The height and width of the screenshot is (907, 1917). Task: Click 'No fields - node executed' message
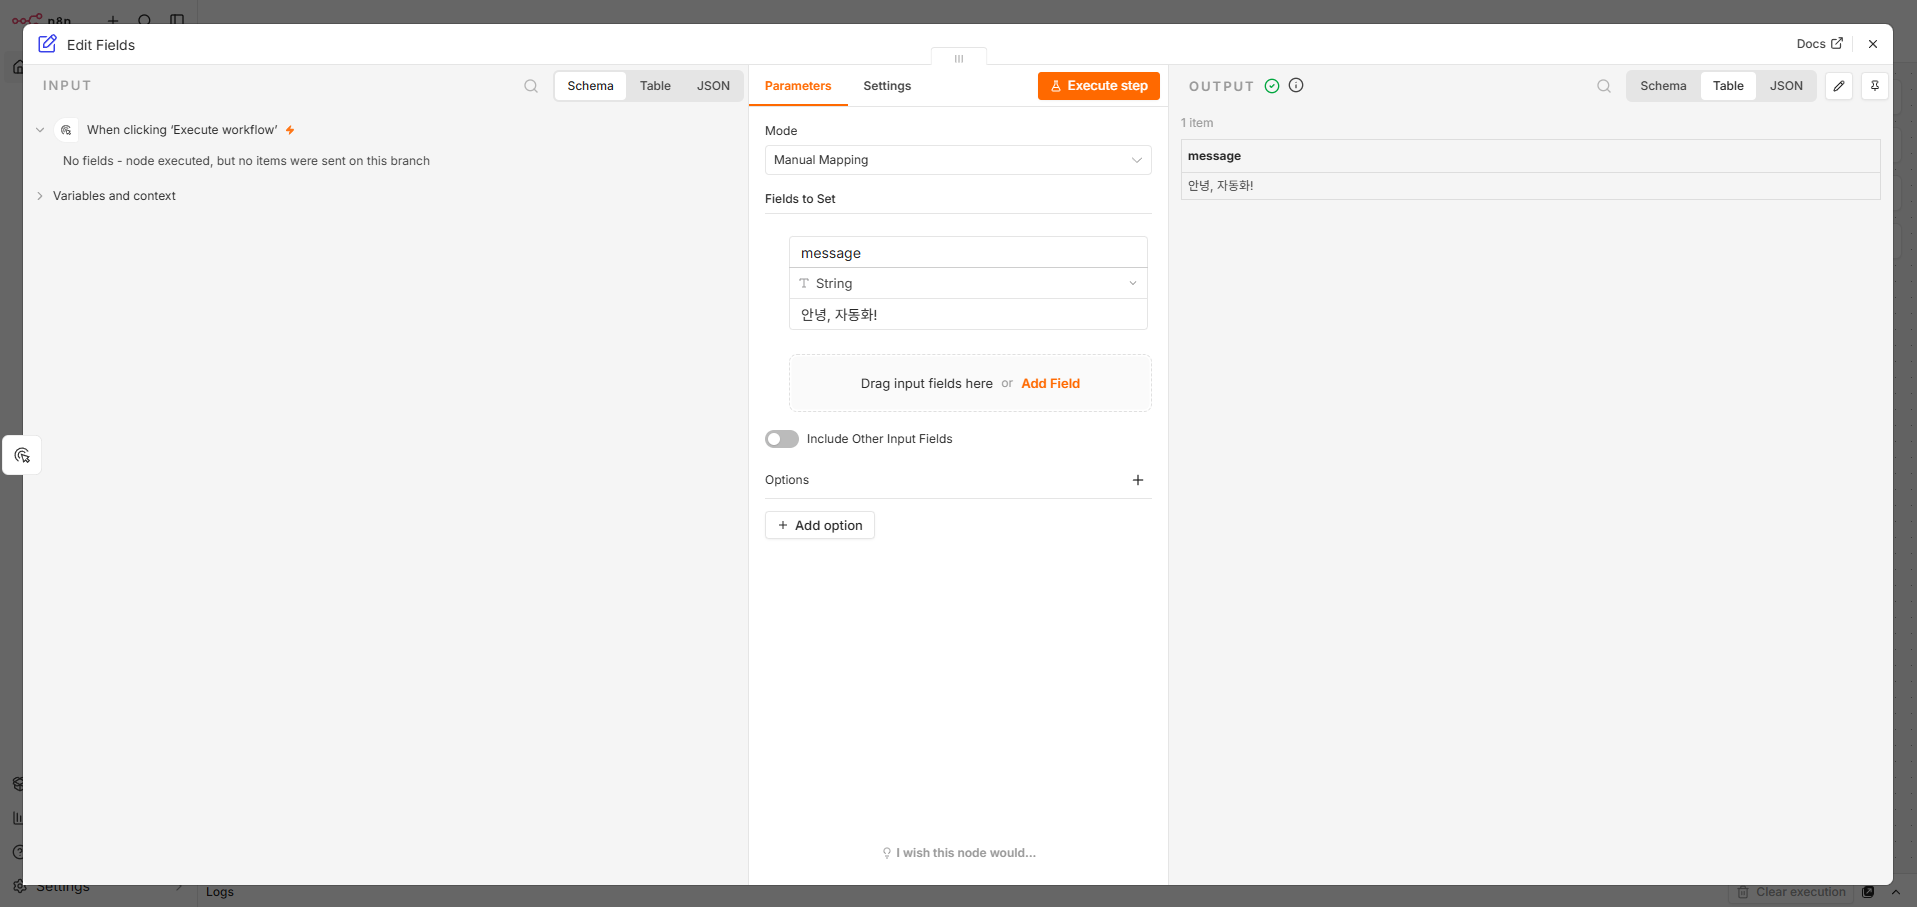[x=246, y=161]
